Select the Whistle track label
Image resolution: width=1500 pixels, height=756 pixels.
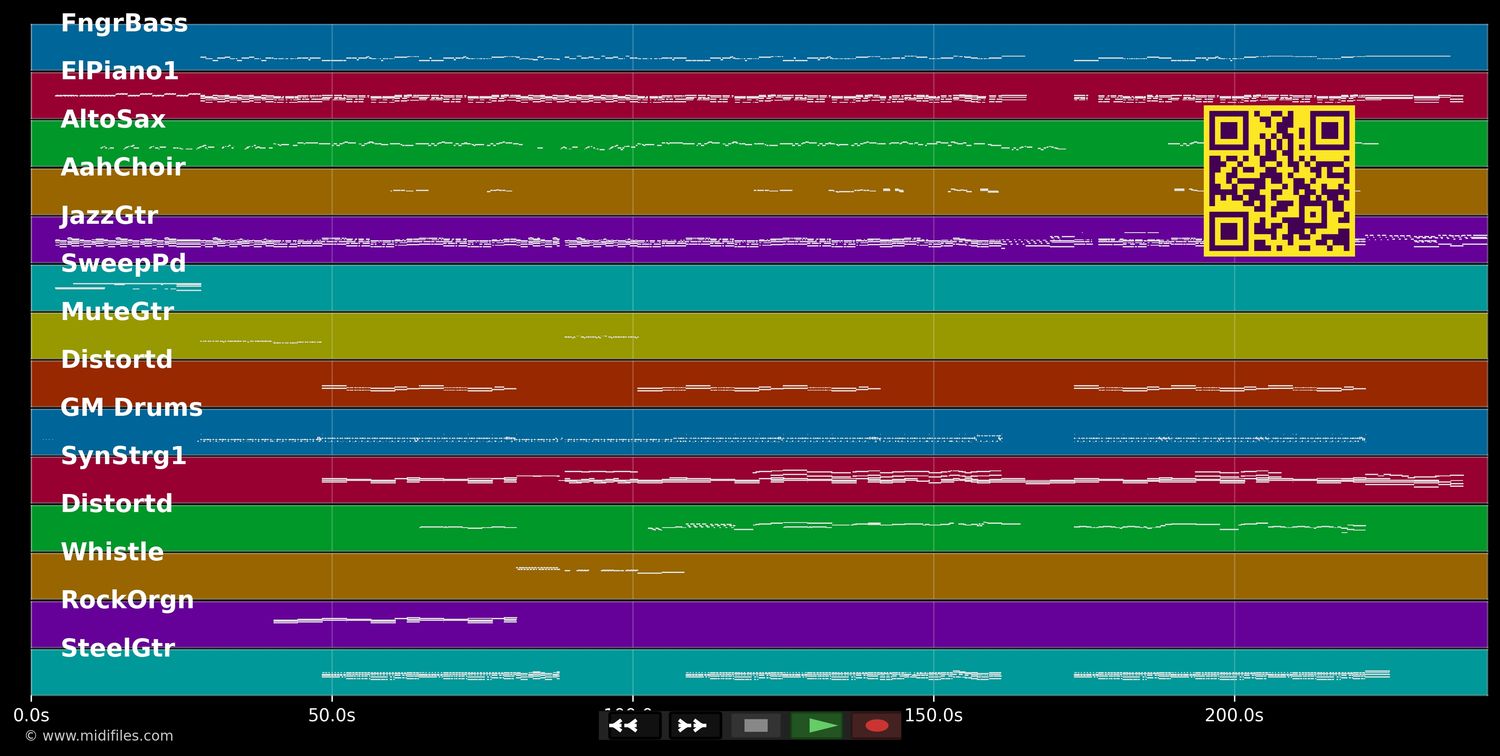tap(112, 552)
